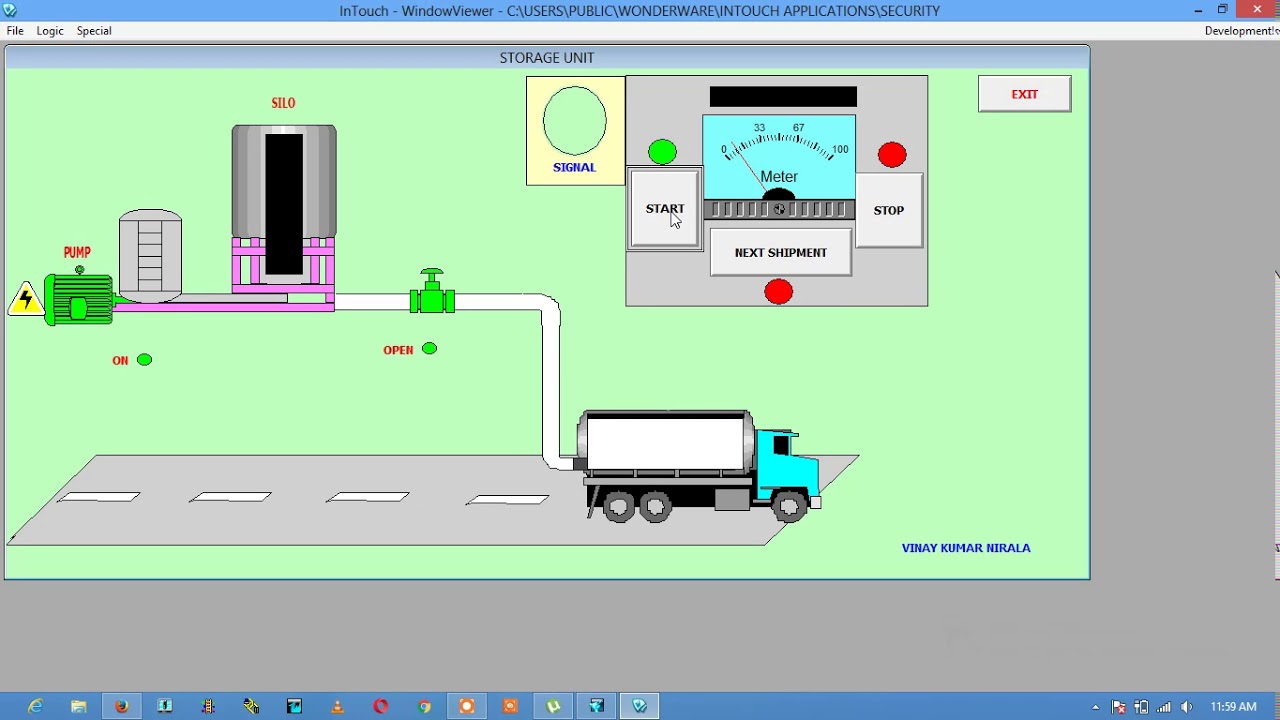This screenshot has width=1280, height=720.
Task: Click the valve OPEN status light
Action: [x=429, y=349]
